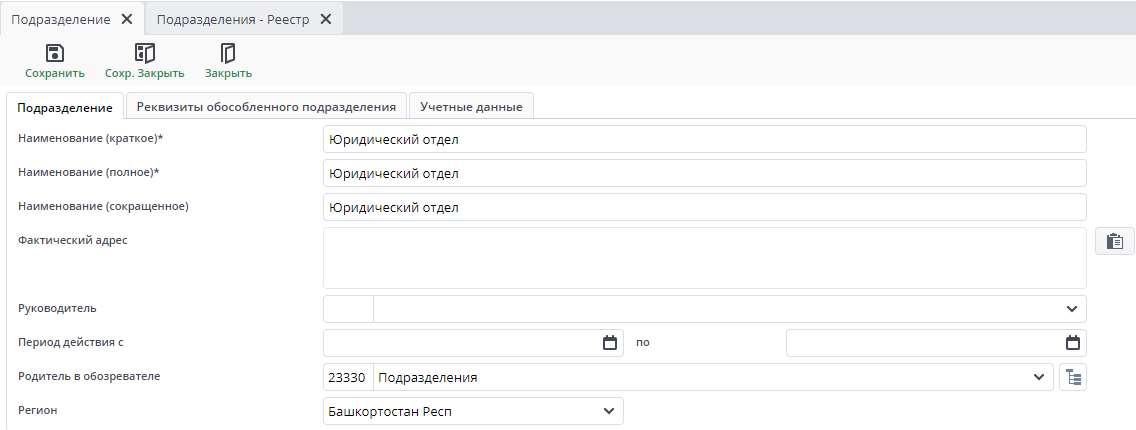Click the Наименование (полное) input field

pos(704,173)
